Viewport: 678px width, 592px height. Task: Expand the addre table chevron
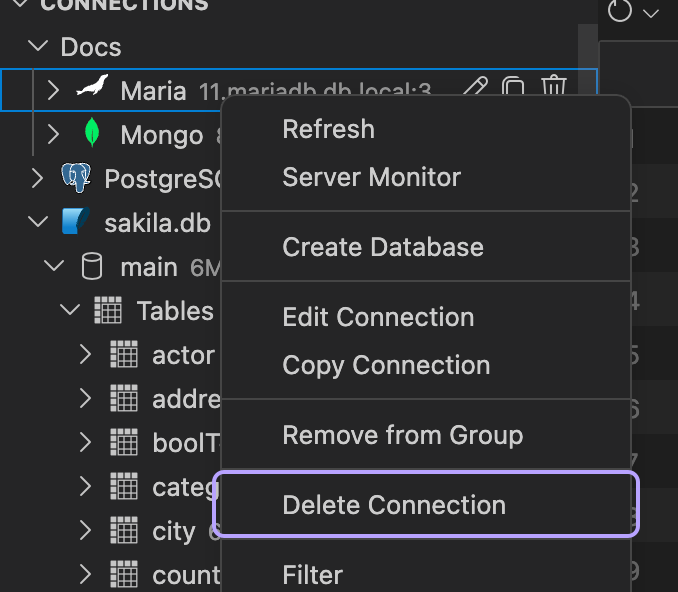pyautogui.click(x=85, y=398)
